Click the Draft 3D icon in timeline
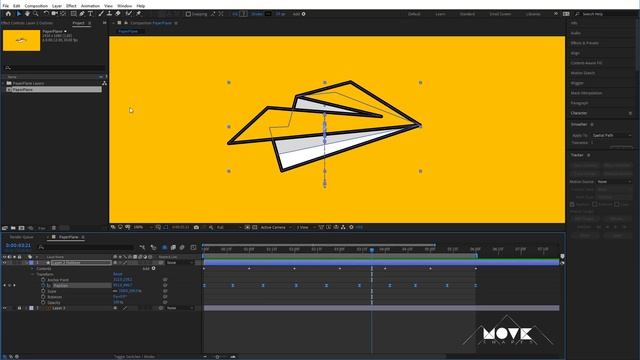Image resolution: width=640 pixels, height=360 pixels. [x=153, y=247]
